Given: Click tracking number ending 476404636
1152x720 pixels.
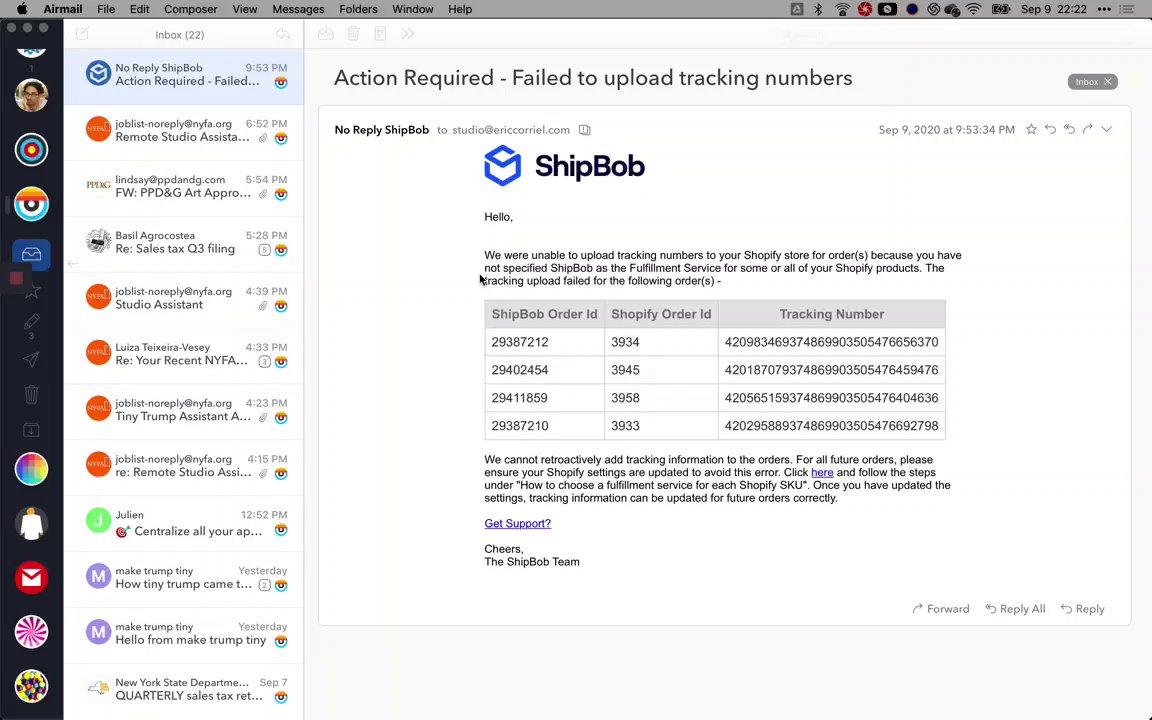Looking at the screenshot, I should 832,397.
